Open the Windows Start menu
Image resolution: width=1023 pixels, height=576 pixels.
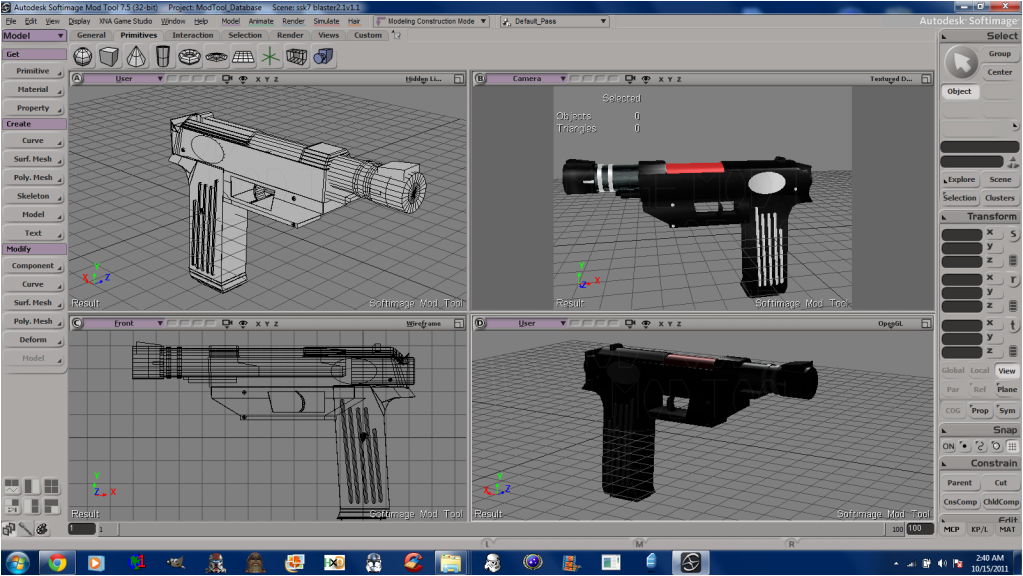point(18,562)
